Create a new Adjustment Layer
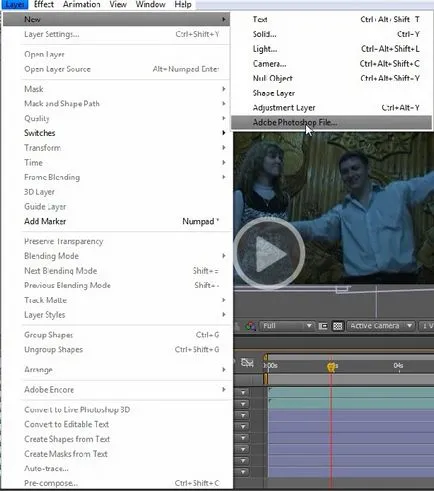The height and width of the screenshot is (491, 434). (x=332, y=108)
